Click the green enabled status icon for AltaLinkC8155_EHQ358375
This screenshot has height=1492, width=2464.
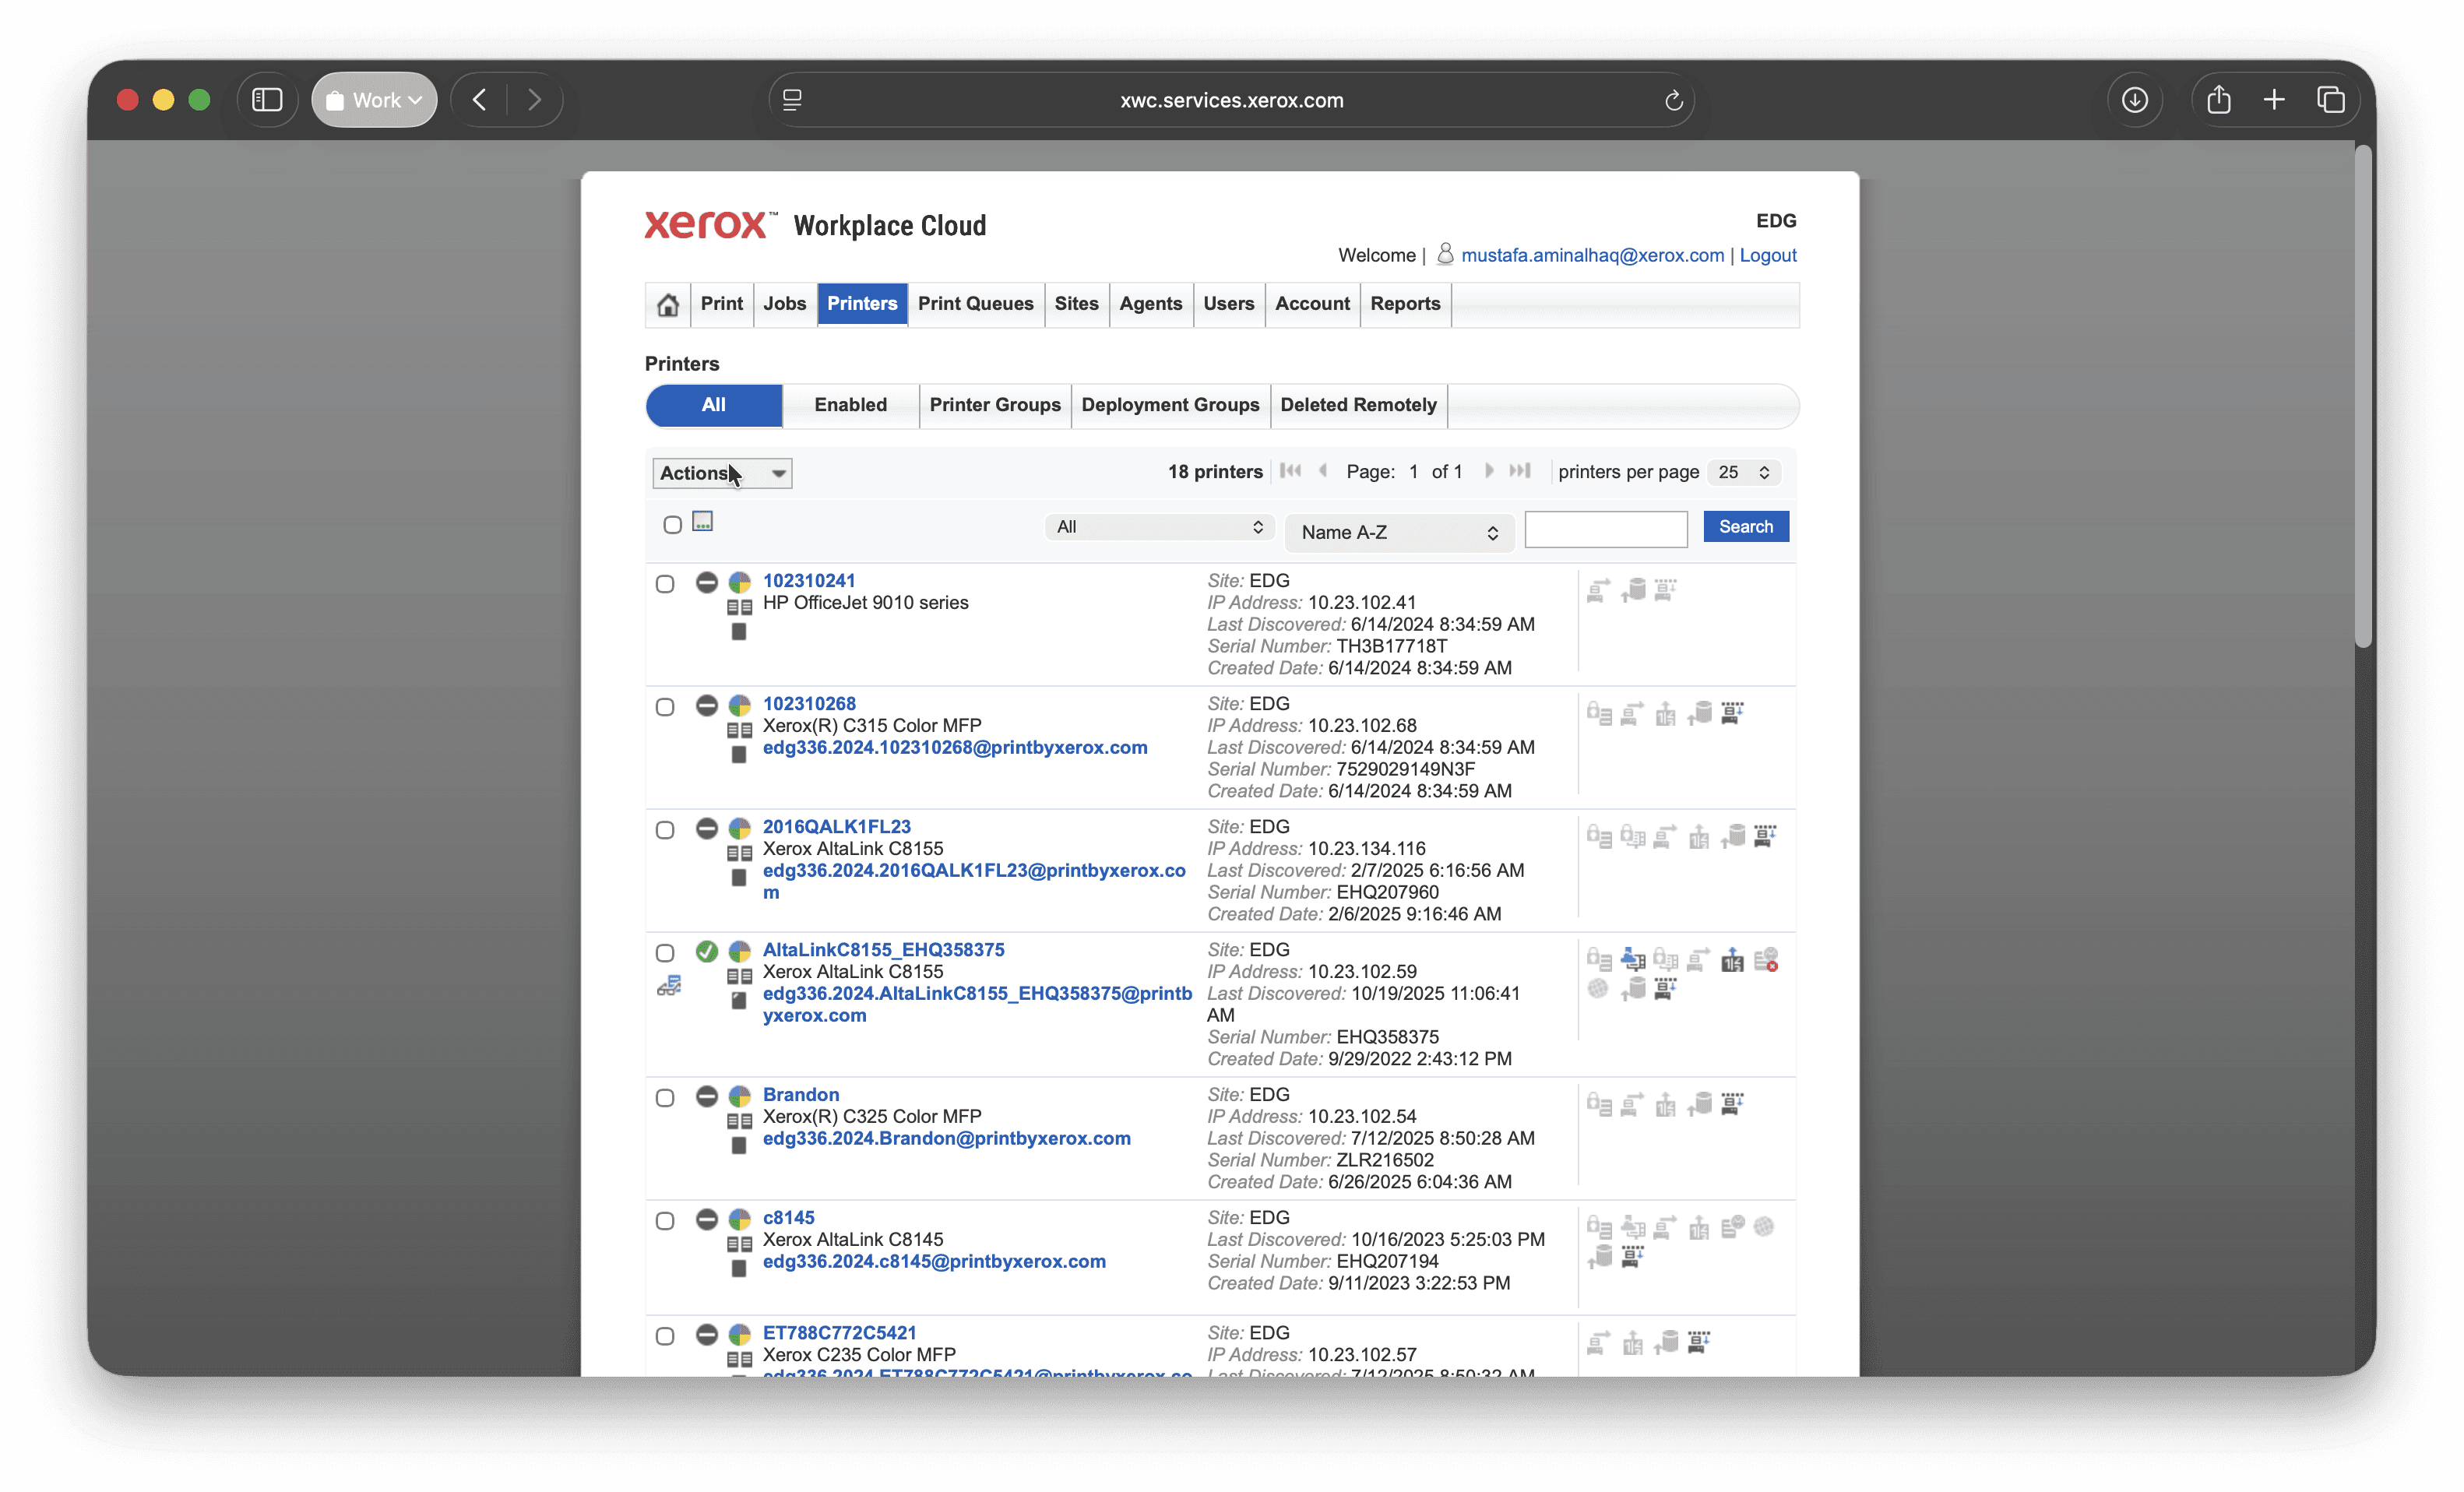pos(706,951)
